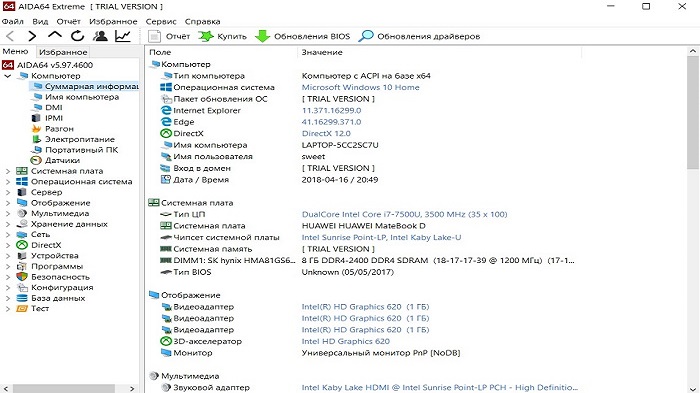
Task: Open the graph chart toolbar icon
Action: (123, 36)
